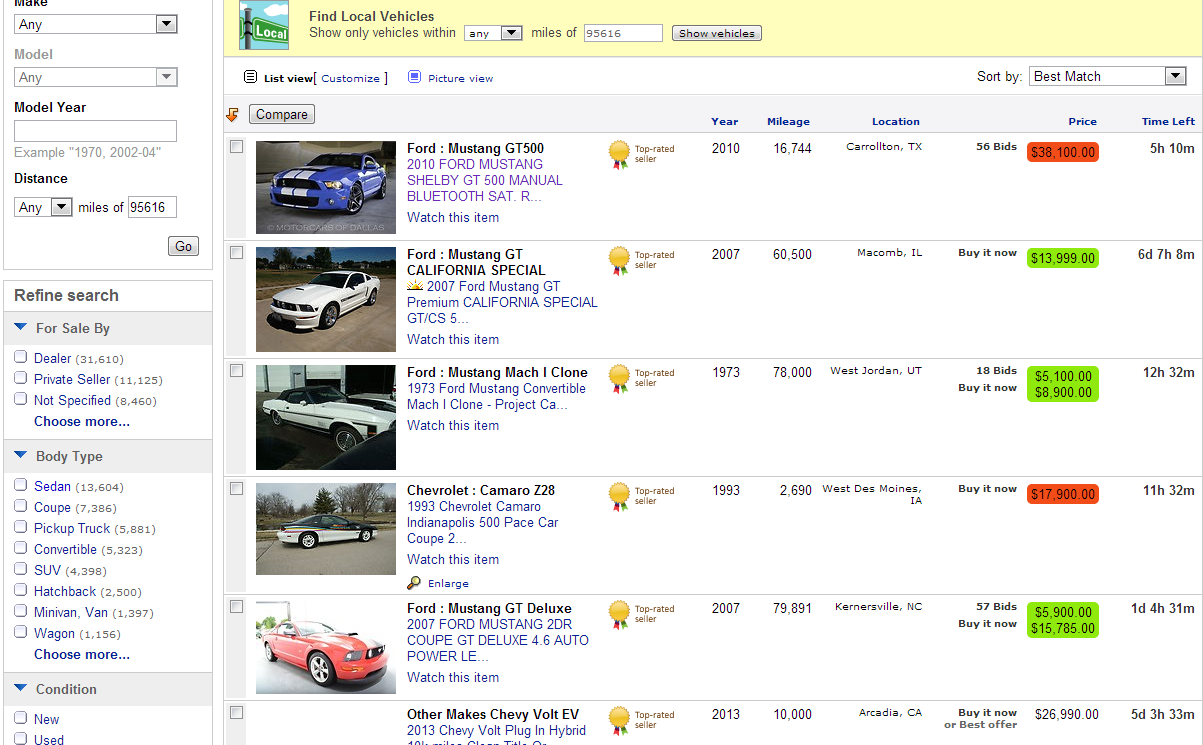Click the orange compare arrow icon

point(233,115)
